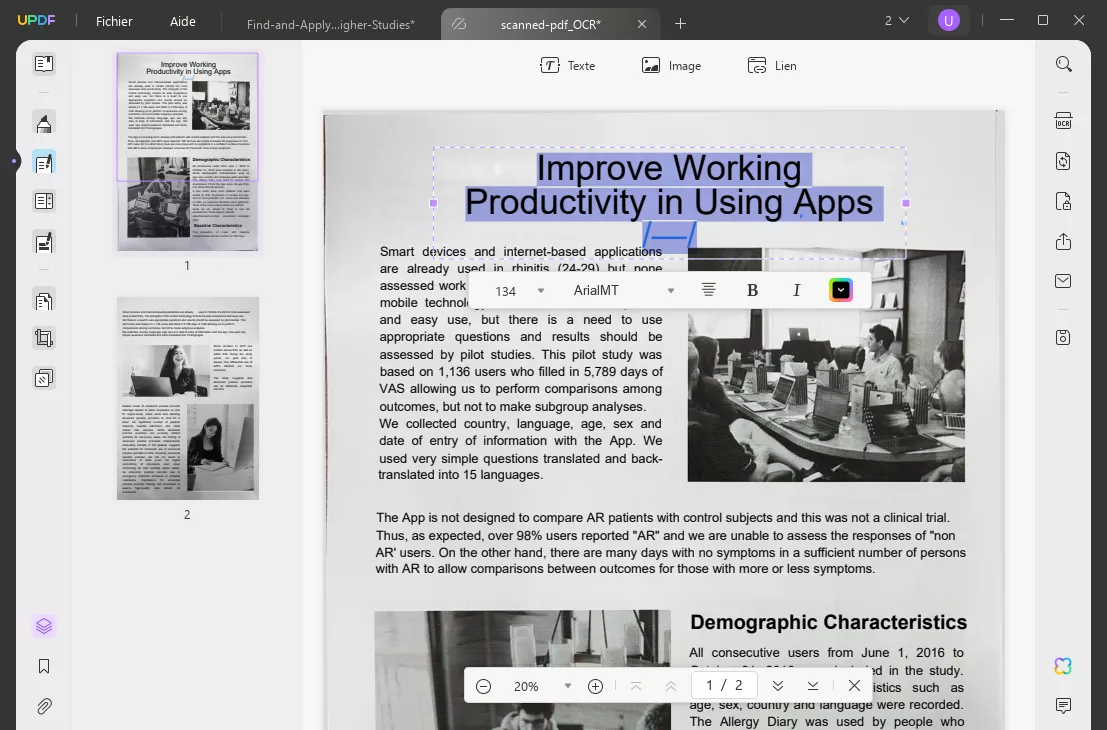Viewport: 1107px width, 730px height.
Task: Open the Search magnifier on right sidebar
Action: click(1063, 64)
